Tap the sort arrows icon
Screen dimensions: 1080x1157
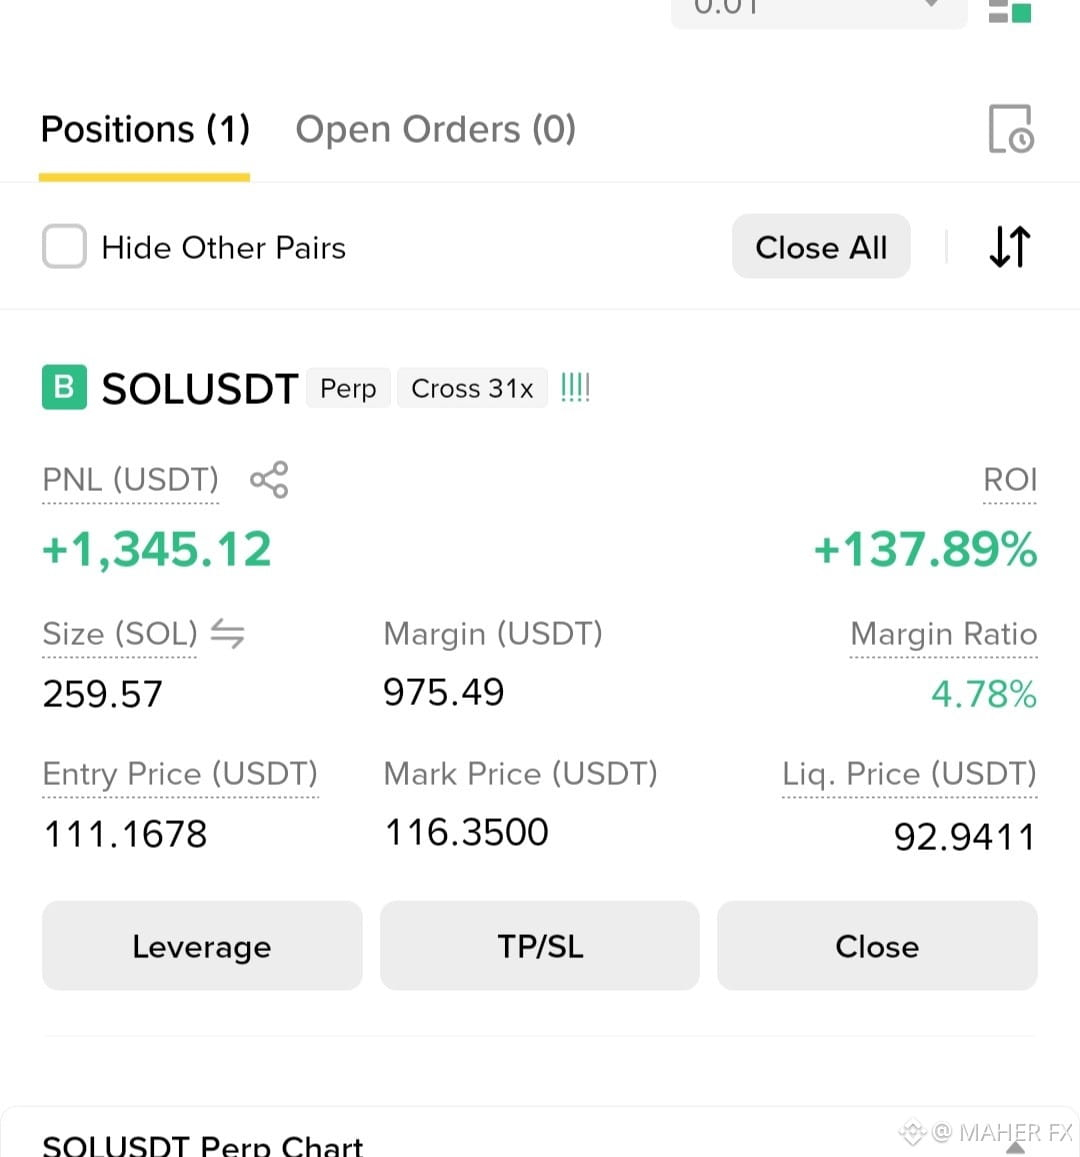(x=1009, y=246)
